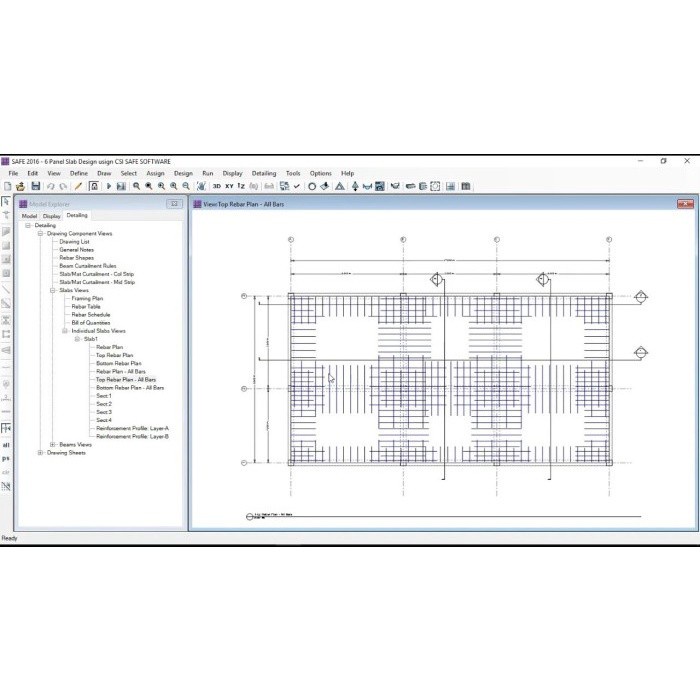The width and height of the screenshot is (700, 700).
Task: Switch to the Display tab in Model Explorer
Action: coord(51,216)
